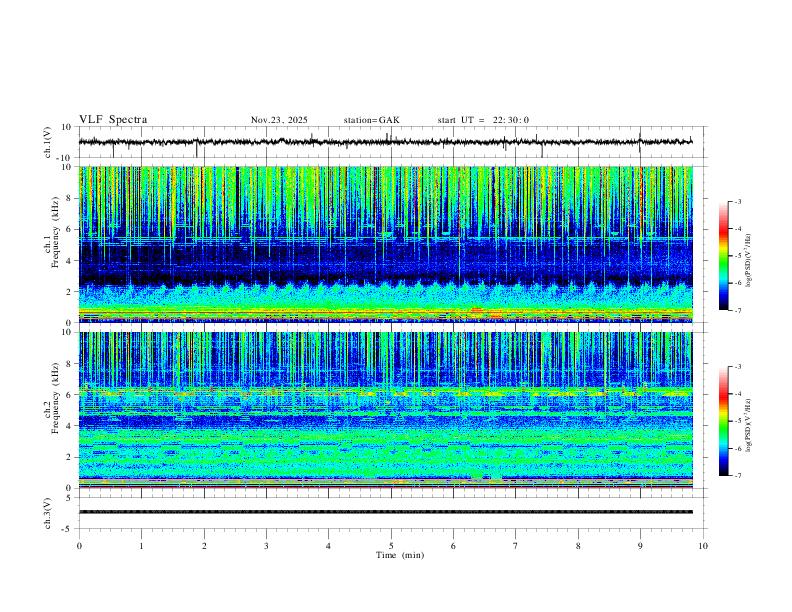Click the upper log(PSD) colorbar label
This screenshot has width=792, height=612.
(x=748, y=261)
